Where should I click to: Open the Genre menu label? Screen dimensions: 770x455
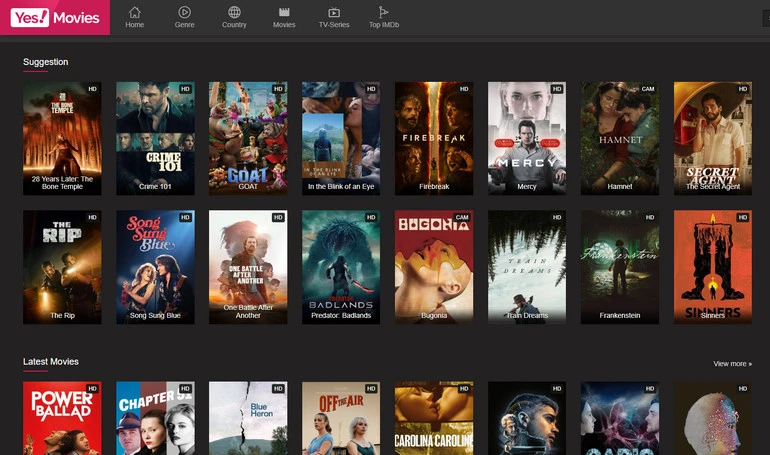point(185,25)
